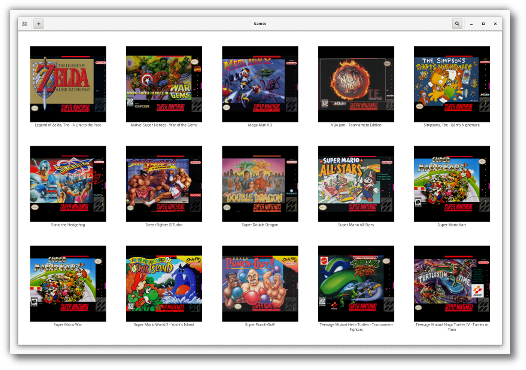Minimize the Games window
This screenshot has width=526, height=370.
tap(471, 24)
